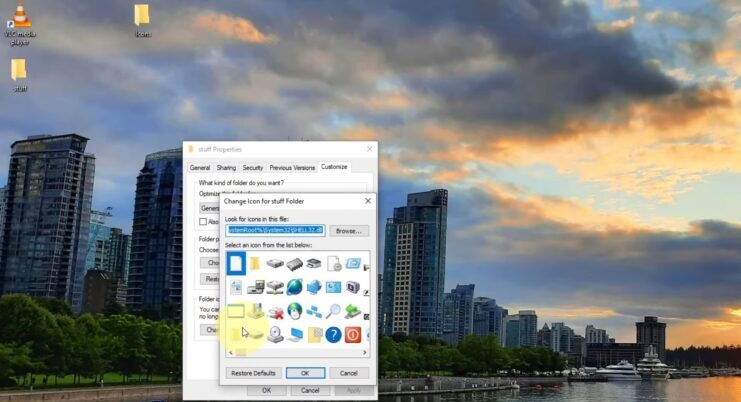Click the right arrow of icon list scrollbar
This screenshot has height=402, width=741.
pyautogui.click(x=365, y=352)
